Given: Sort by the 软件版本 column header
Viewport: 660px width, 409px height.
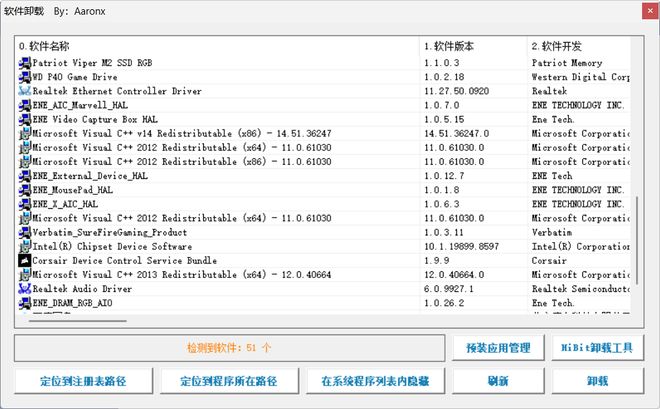Looking at the screenshot, I should click(473, 46).
